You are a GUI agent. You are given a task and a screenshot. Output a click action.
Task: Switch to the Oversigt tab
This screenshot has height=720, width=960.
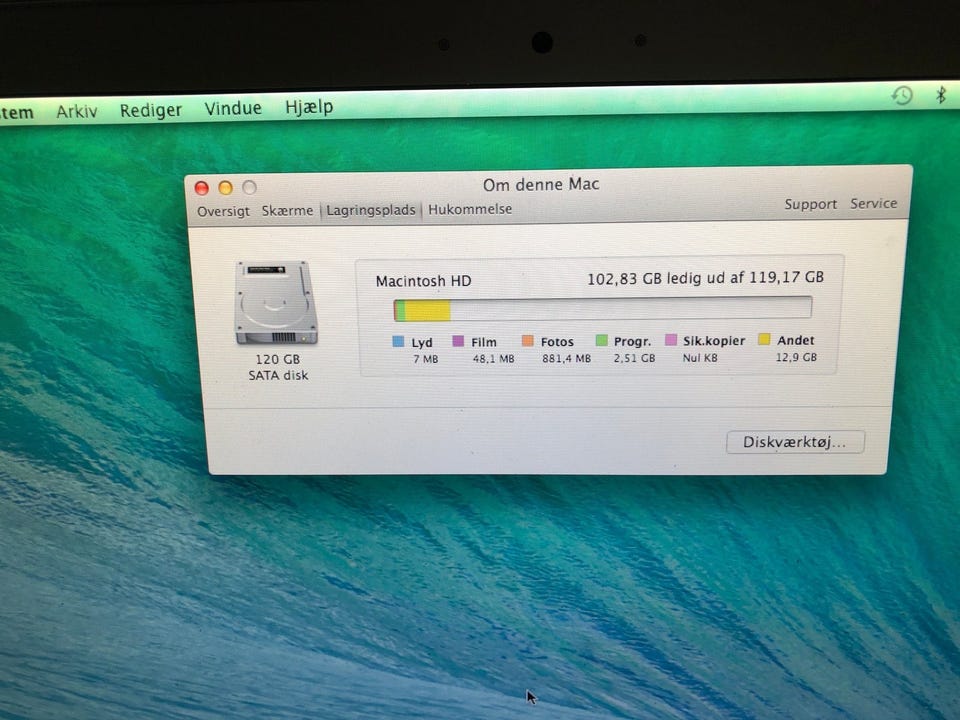click(x=223, y=211)
